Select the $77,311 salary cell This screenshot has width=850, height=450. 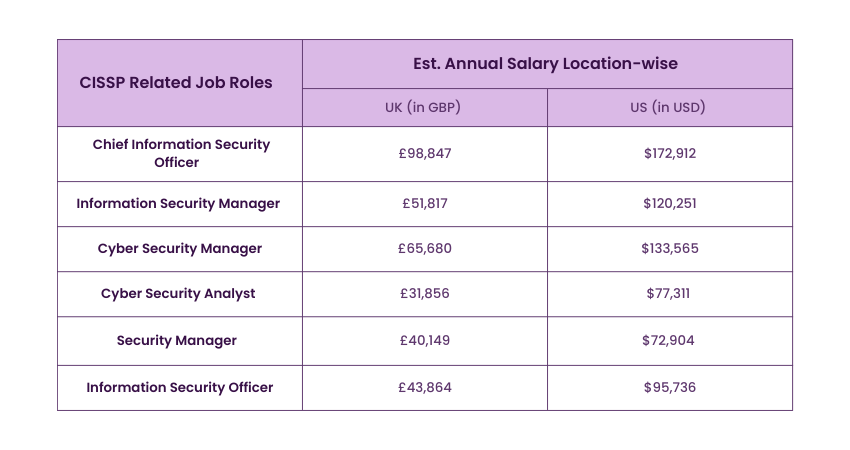tap(669, 293)
